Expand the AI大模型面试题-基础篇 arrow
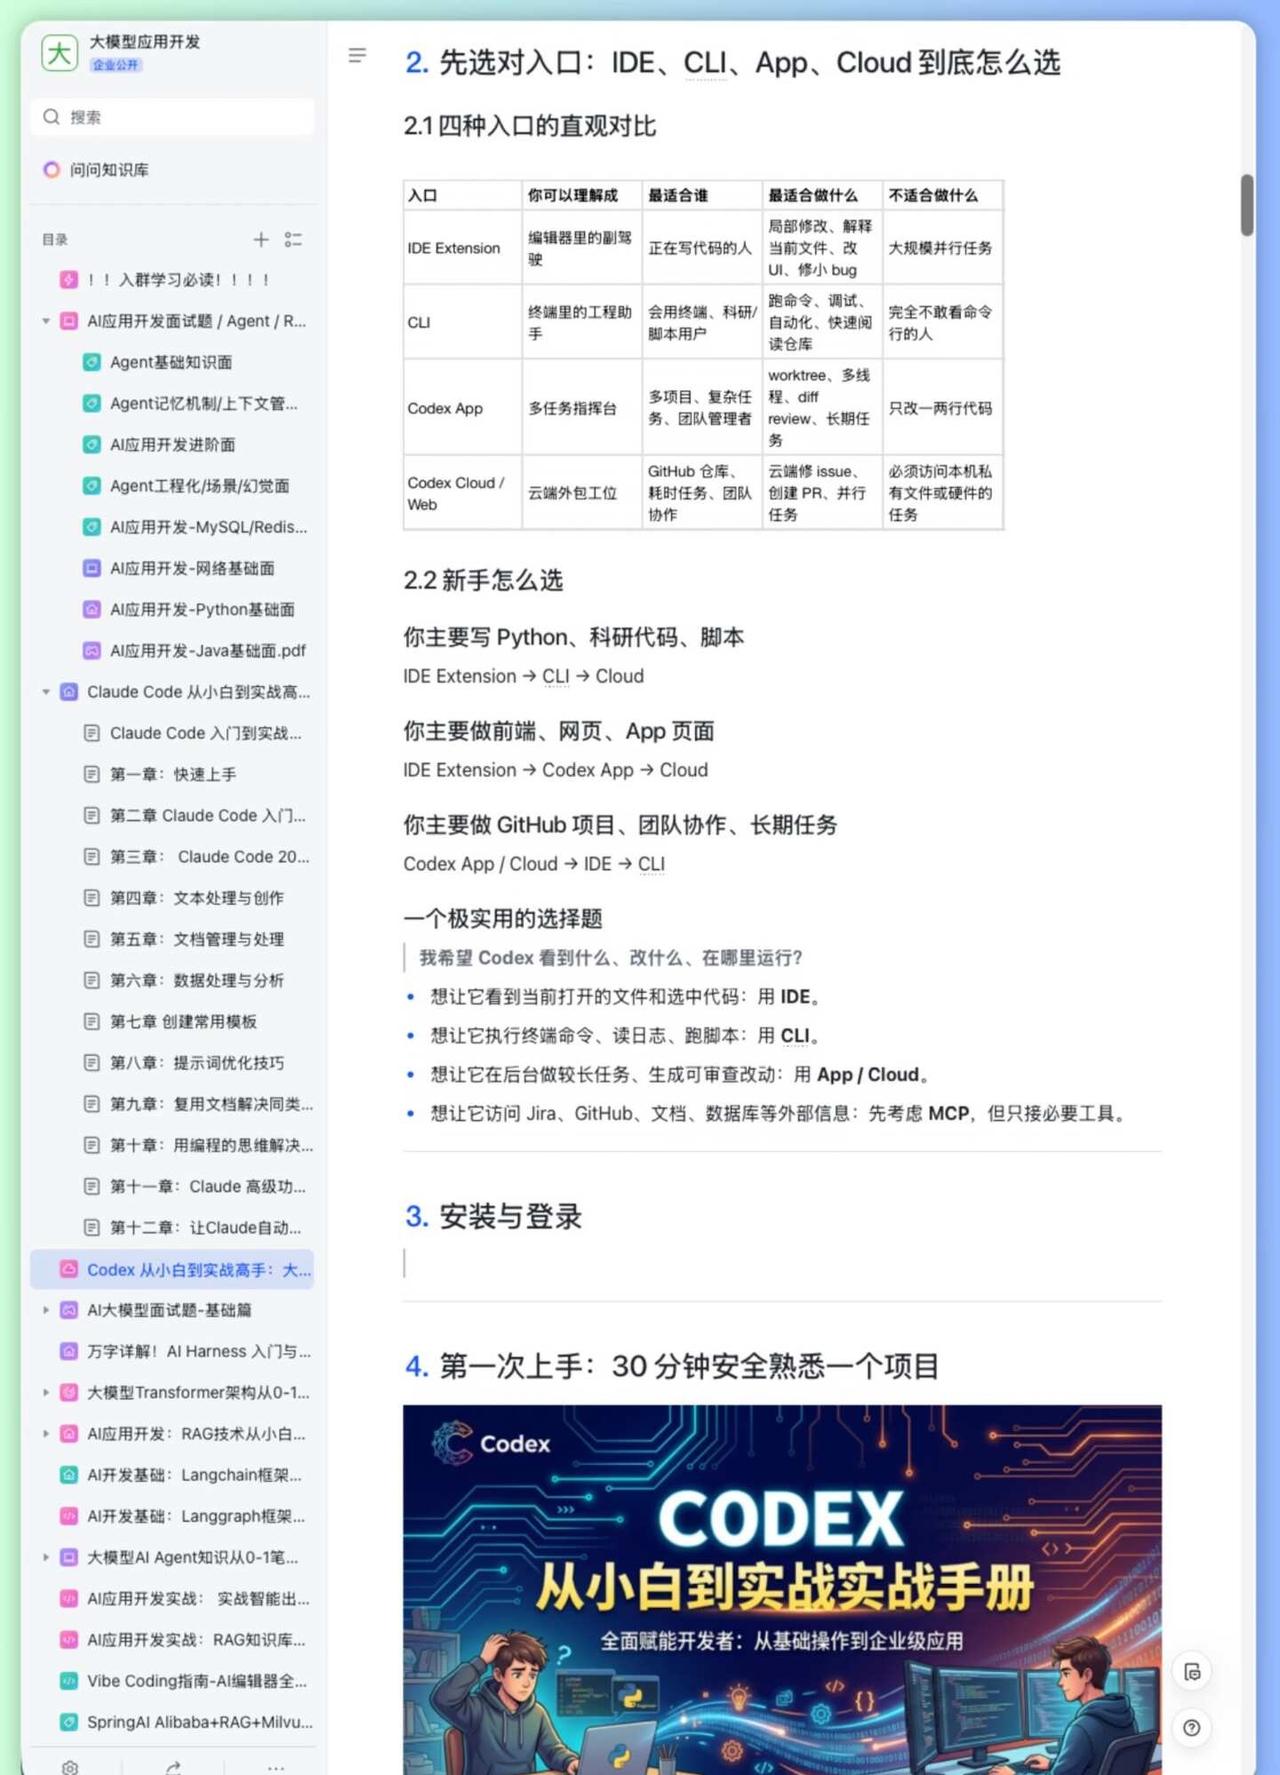Image resolution: width=1280 pixels, height=1775 pixels. pyautogui.click(x=46, y=1310)
